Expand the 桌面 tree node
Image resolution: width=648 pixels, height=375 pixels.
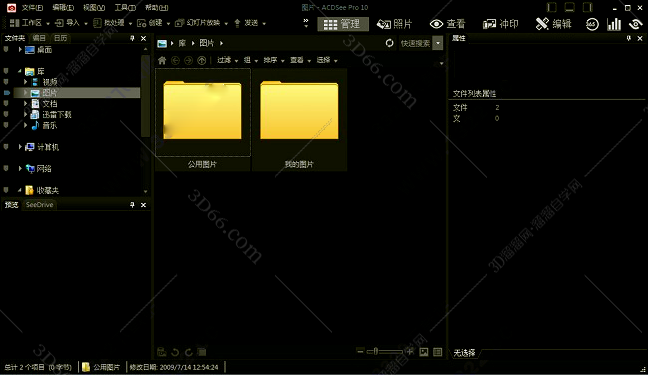pos(20,50)
